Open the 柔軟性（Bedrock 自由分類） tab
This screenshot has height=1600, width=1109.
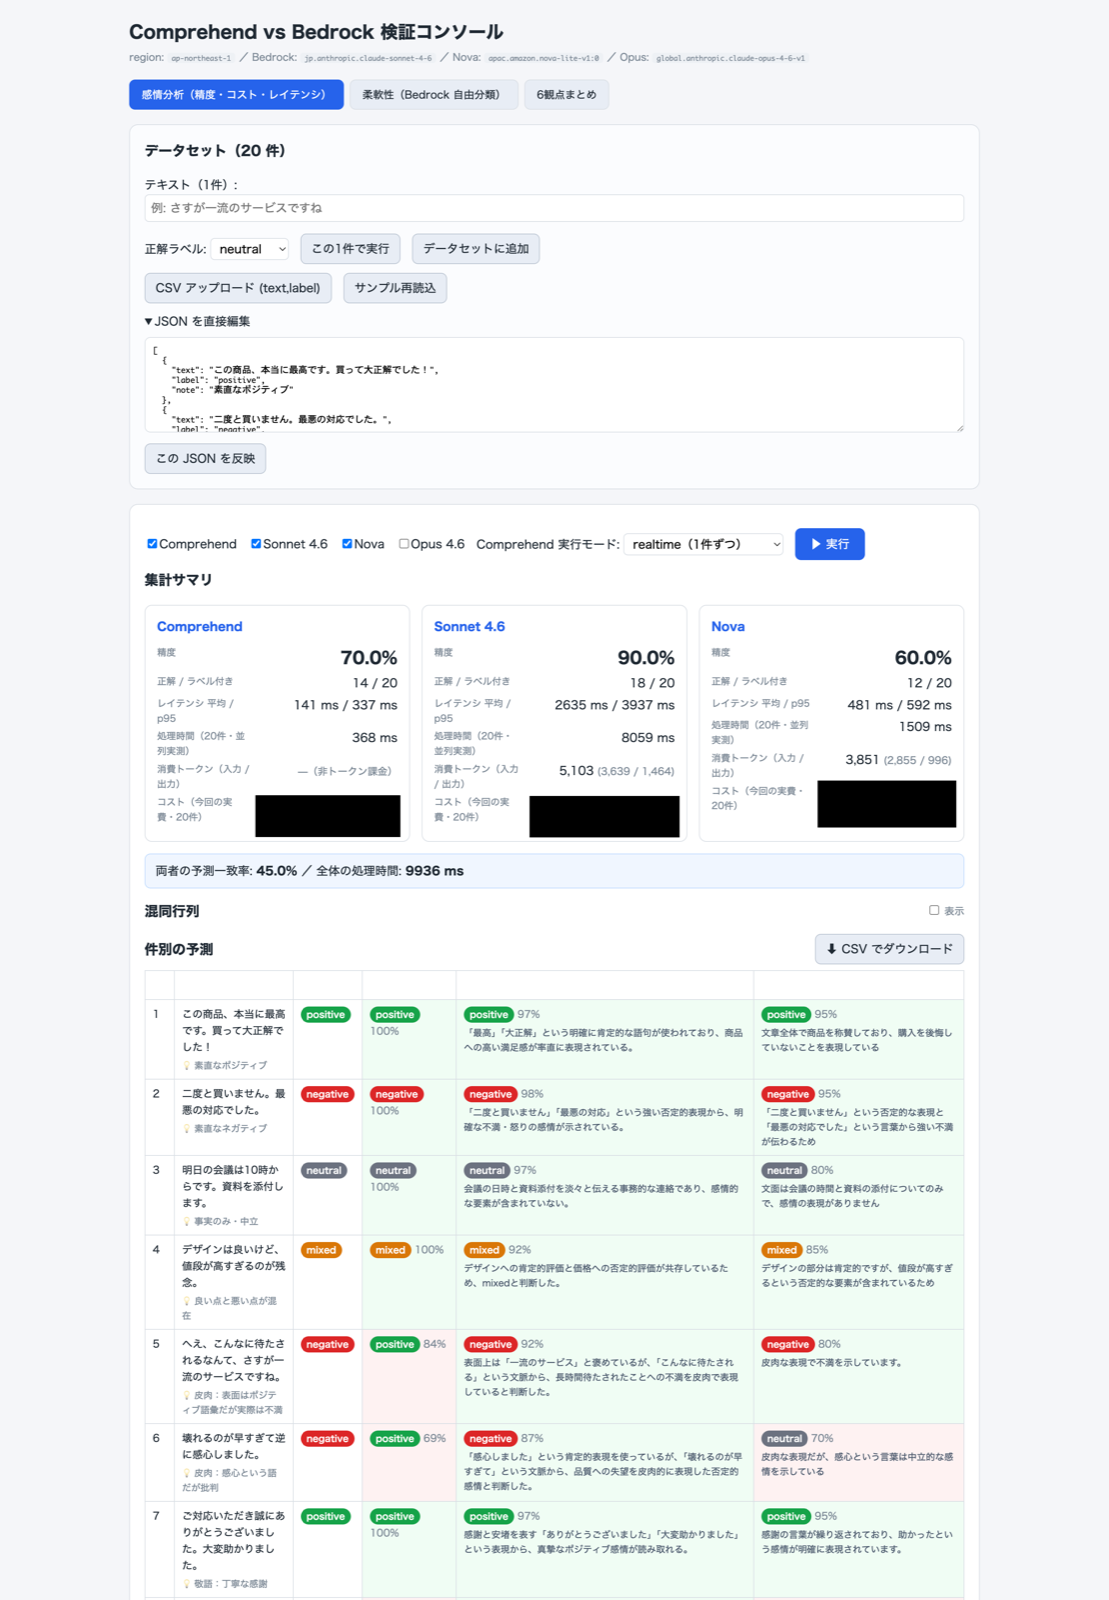point(433,95)
